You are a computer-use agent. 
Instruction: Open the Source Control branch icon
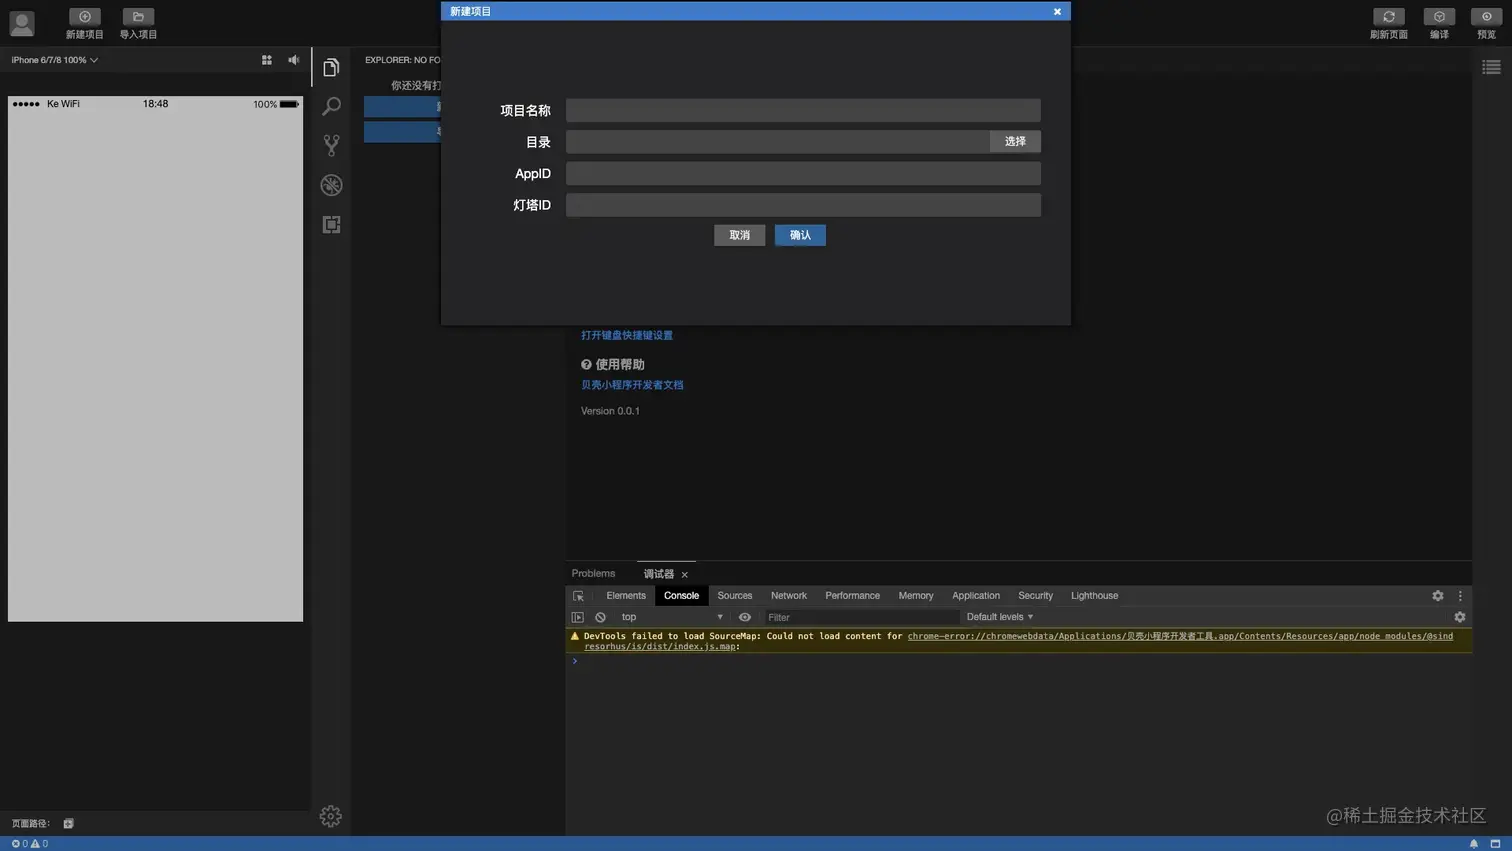point(331,145)
